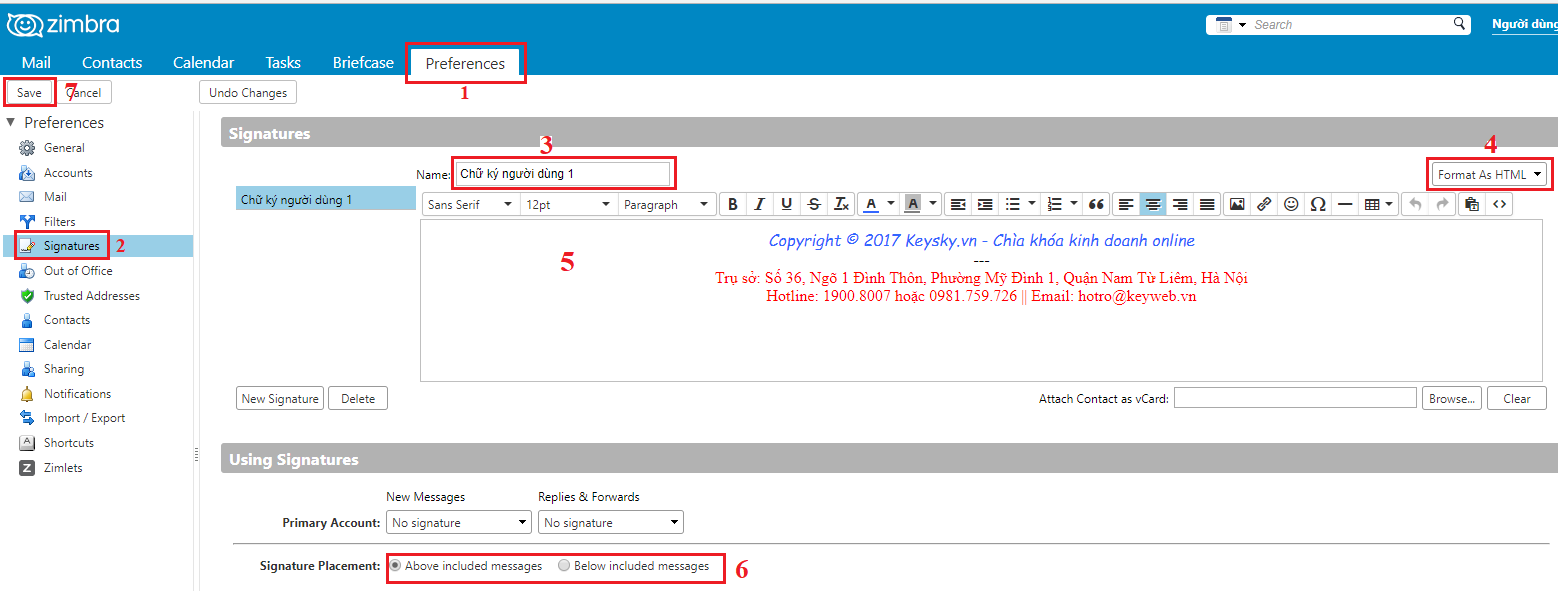Select Below included messages placement
This screenshot has height=591, width=1558.
click(564, 565)
